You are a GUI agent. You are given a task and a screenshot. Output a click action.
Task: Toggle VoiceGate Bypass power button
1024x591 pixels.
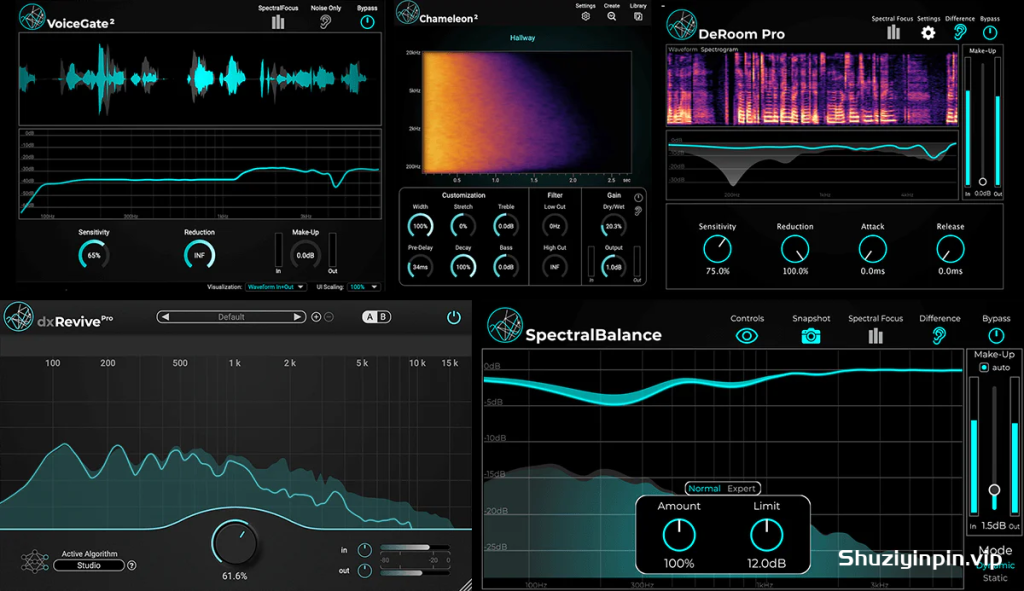point(368,22)
